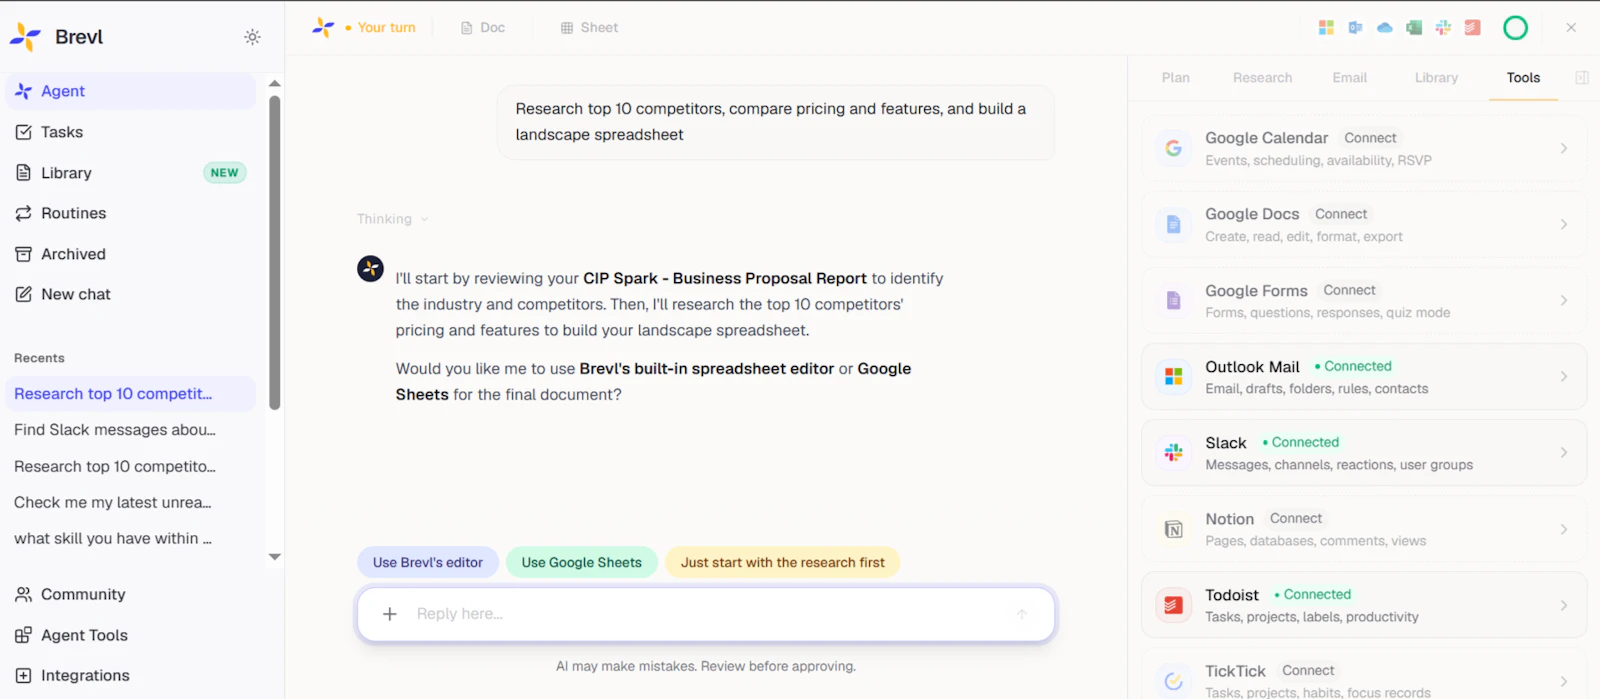
Task: Choose 'Just start with the research first'
Action: point(782,562)
